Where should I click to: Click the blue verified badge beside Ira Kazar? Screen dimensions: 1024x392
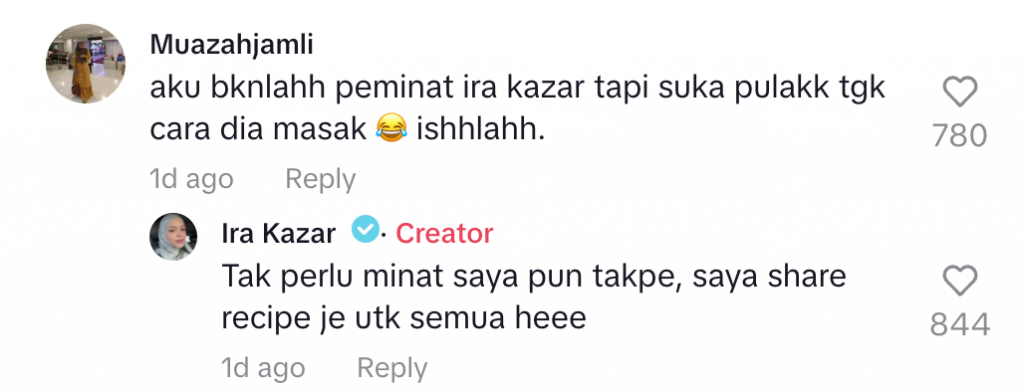pos(366,230)
